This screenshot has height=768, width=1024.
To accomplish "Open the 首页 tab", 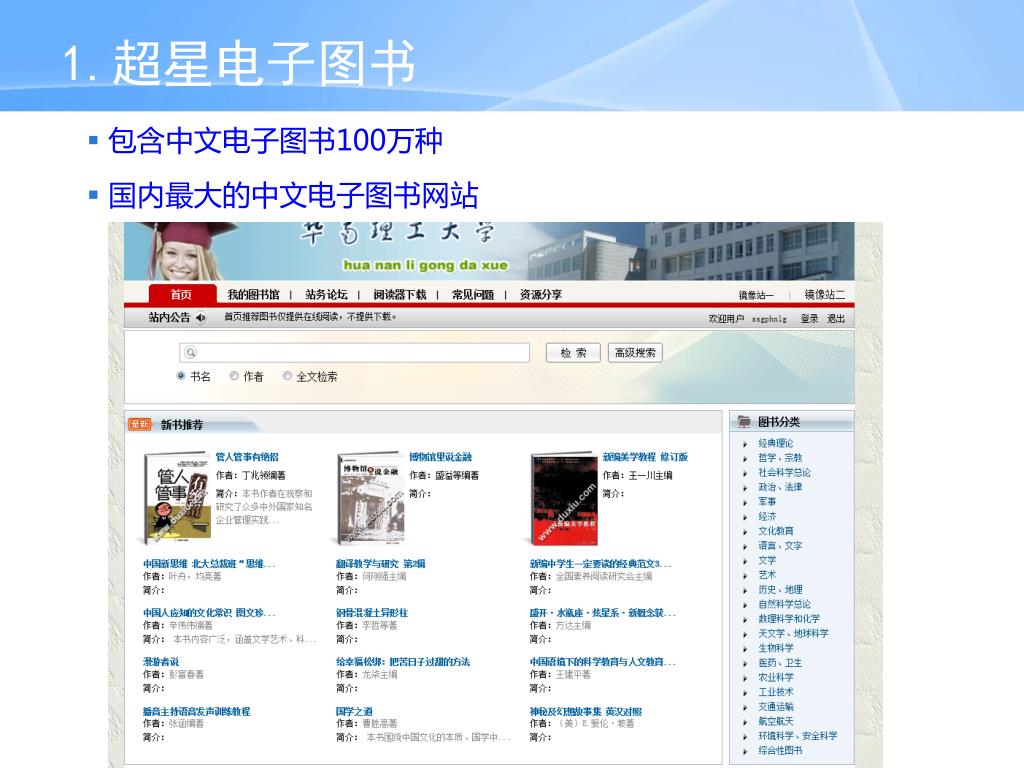I will click(182, 295).
